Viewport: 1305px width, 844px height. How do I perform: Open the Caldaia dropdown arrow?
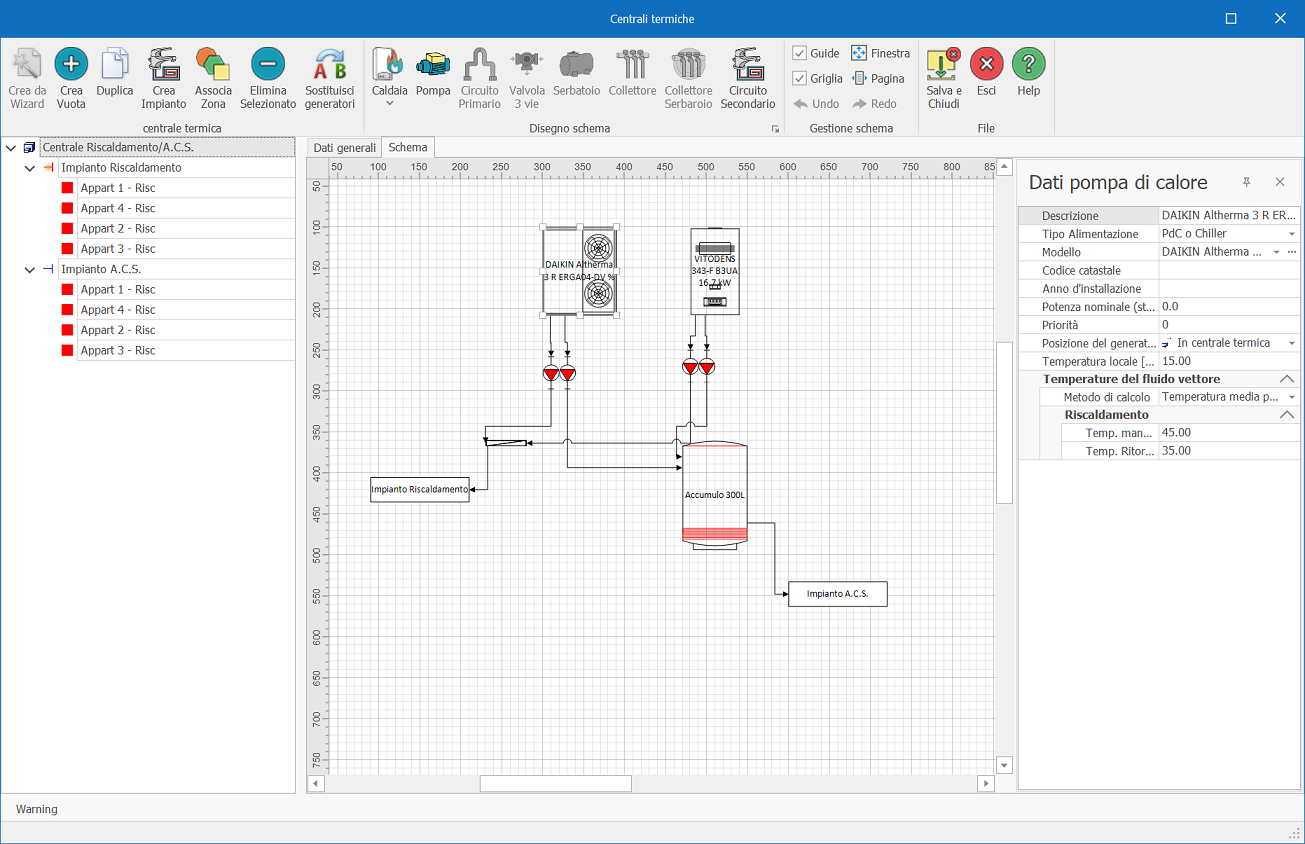[x=389, y=103]
